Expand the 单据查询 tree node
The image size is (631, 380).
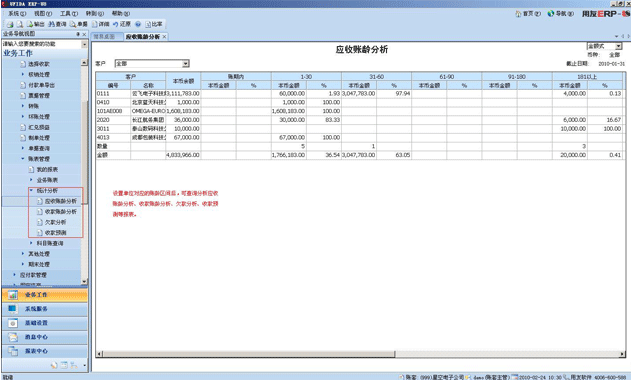[23, 148]
